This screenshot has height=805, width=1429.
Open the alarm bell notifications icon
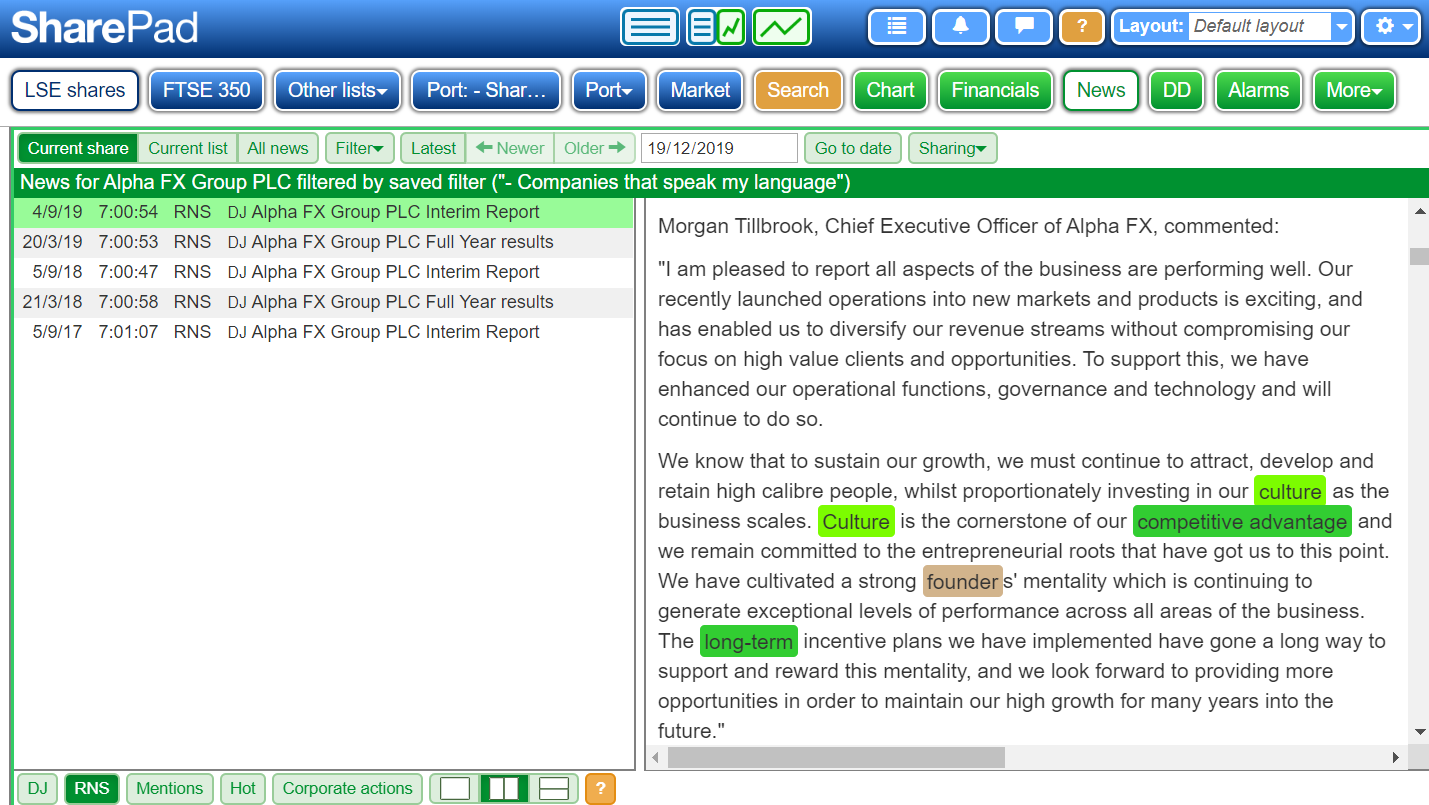tap(961, 27)
